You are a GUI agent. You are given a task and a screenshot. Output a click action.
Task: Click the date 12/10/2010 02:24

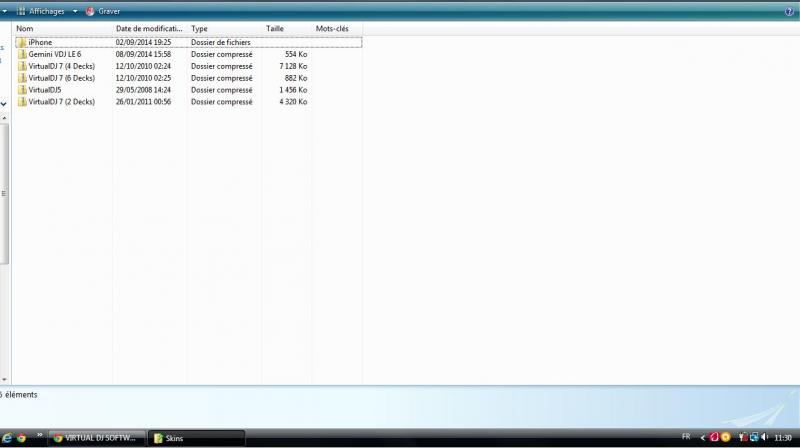click(x=143, y=66)
